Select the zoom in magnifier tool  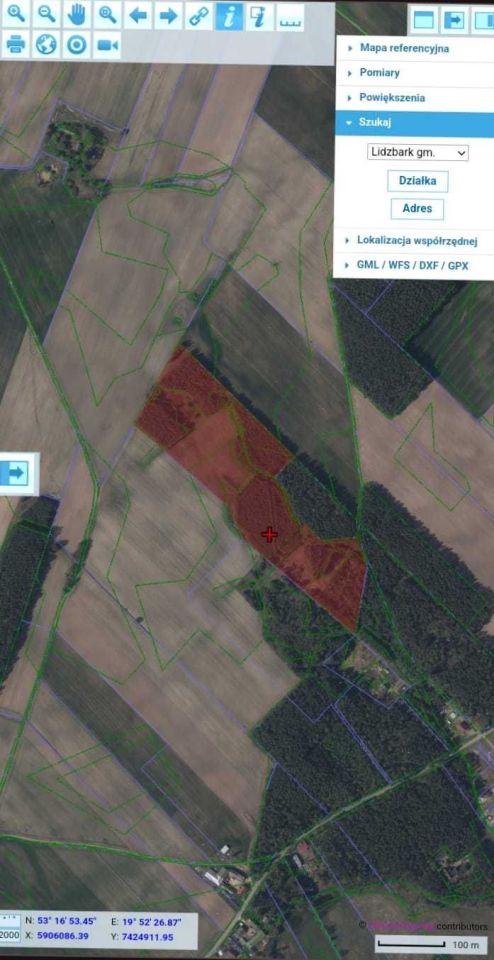coord(15,15)
